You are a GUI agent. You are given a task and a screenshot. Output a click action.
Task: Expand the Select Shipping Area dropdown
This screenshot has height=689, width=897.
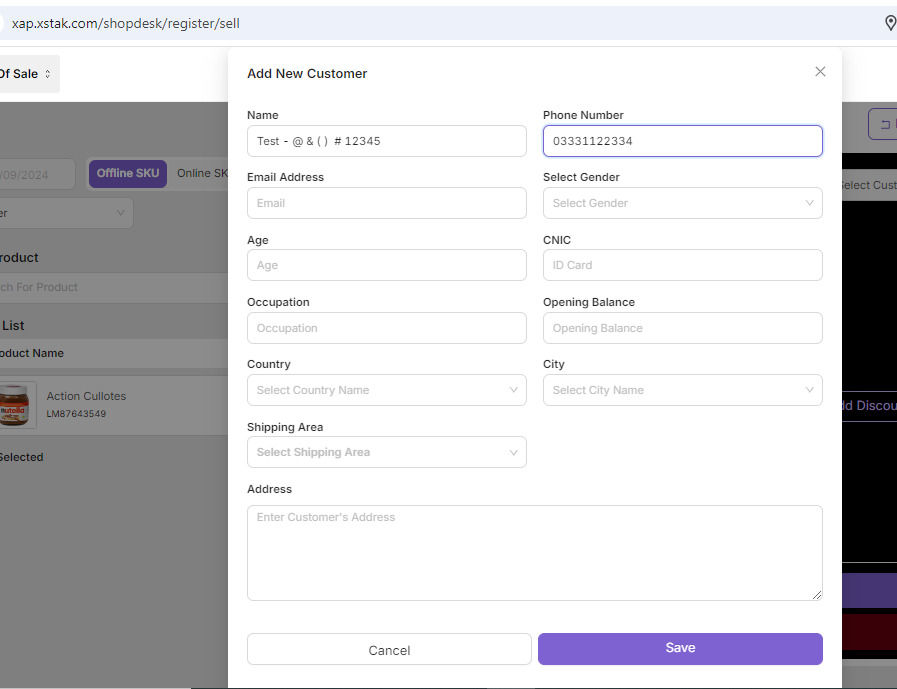coord(386,452)
